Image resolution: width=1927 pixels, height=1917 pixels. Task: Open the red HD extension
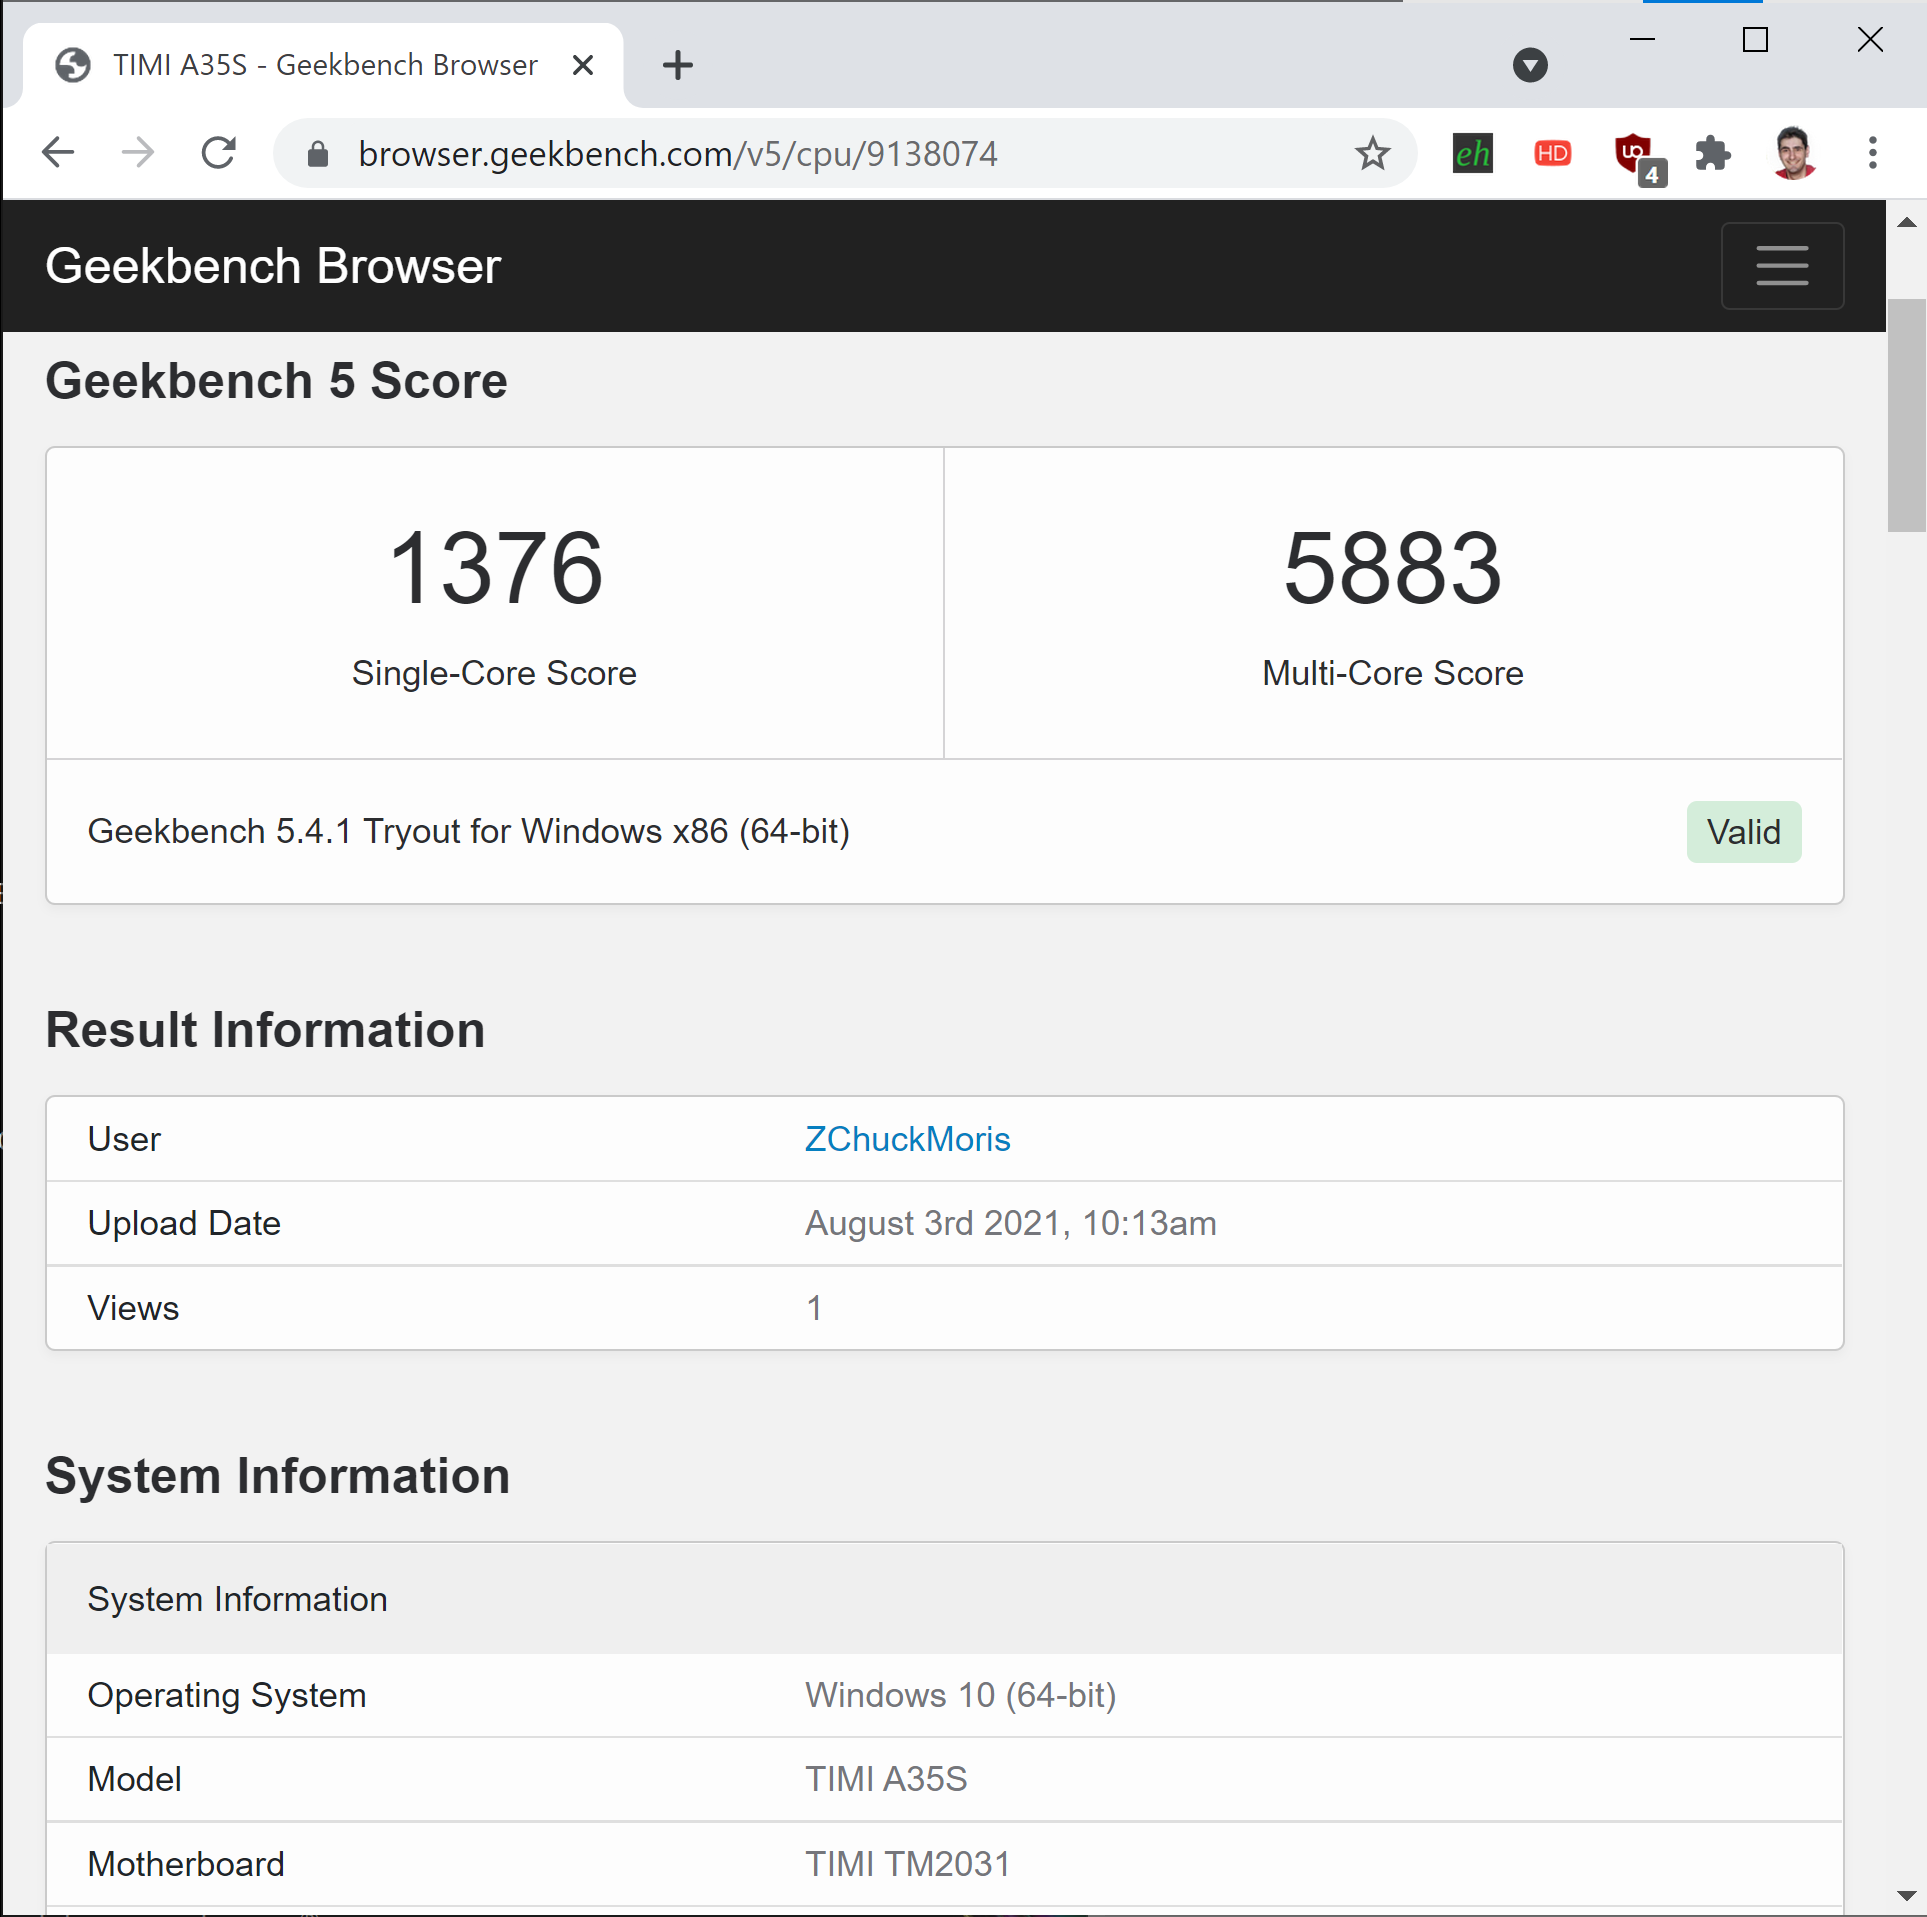click(1552, 153)
